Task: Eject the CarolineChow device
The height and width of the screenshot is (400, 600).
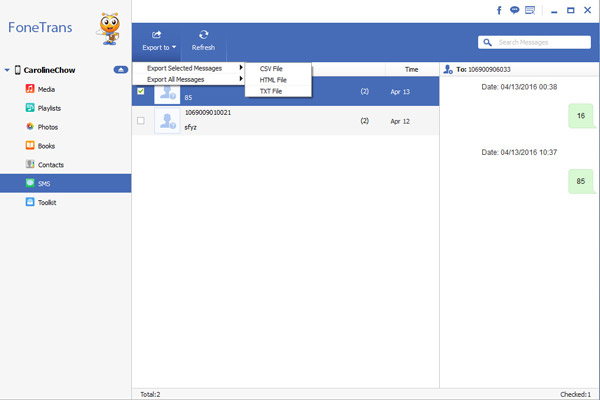Action: click(120, 70)
